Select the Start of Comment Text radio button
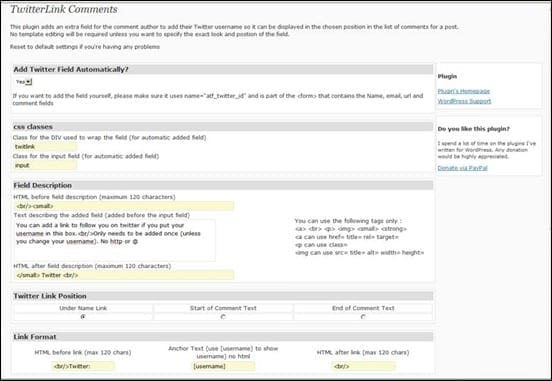 (223, 317)
